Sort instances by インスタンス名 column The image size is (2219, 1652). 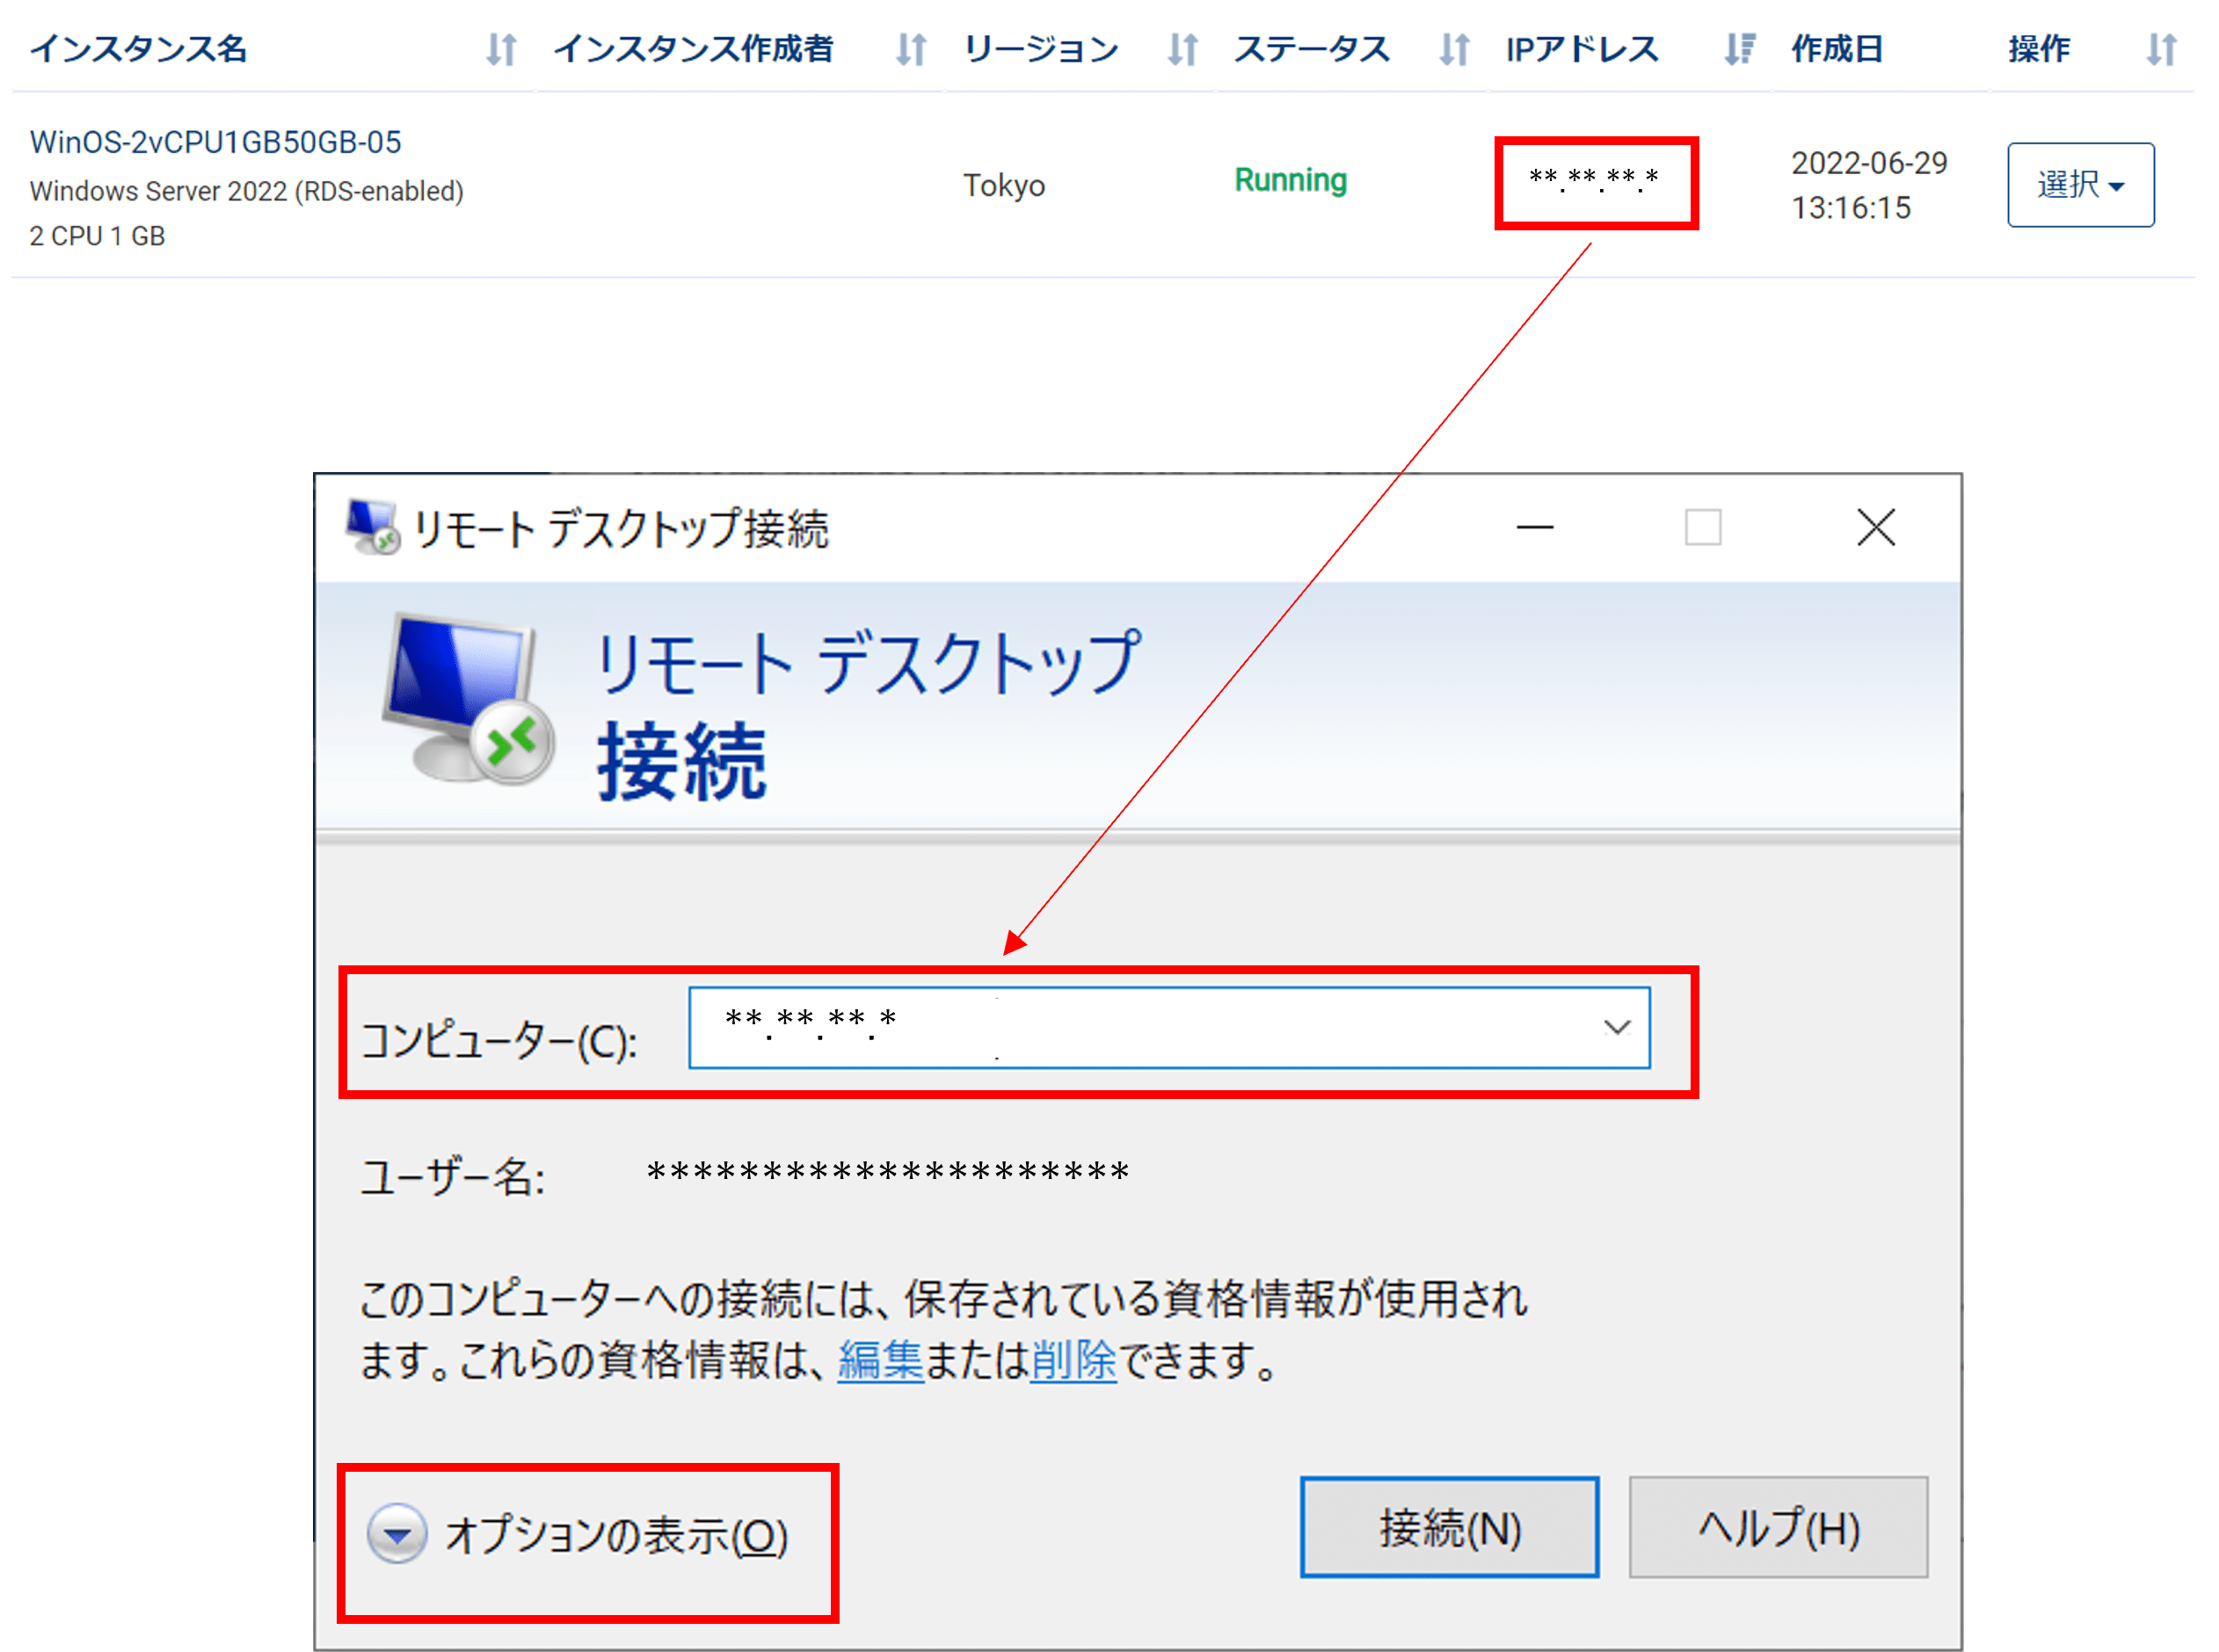(503, 49)
